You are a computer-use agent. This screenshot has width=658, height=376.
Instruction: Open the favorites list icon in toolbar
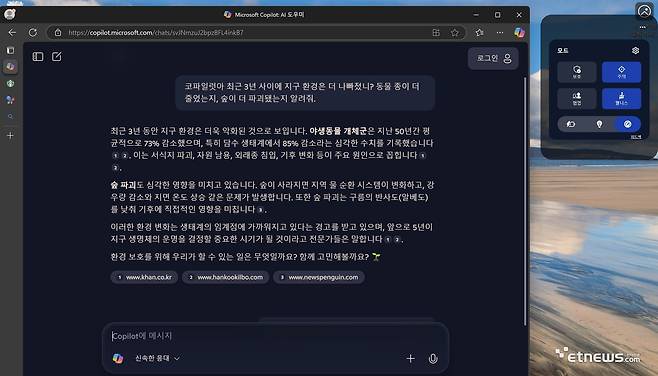(479, 32)
